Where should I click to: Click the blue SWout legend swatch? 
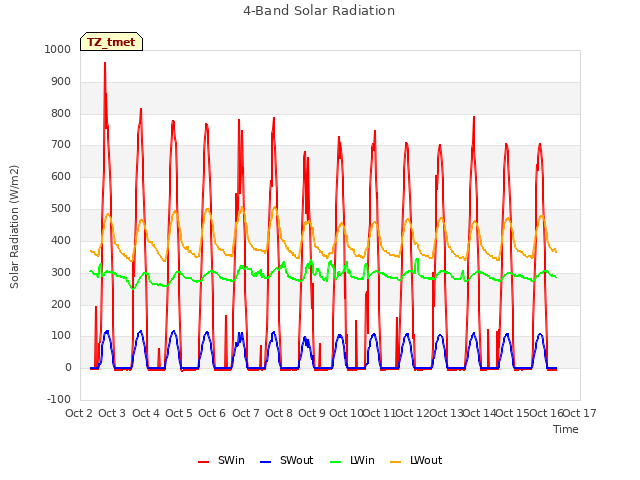(x=265, y=462)
